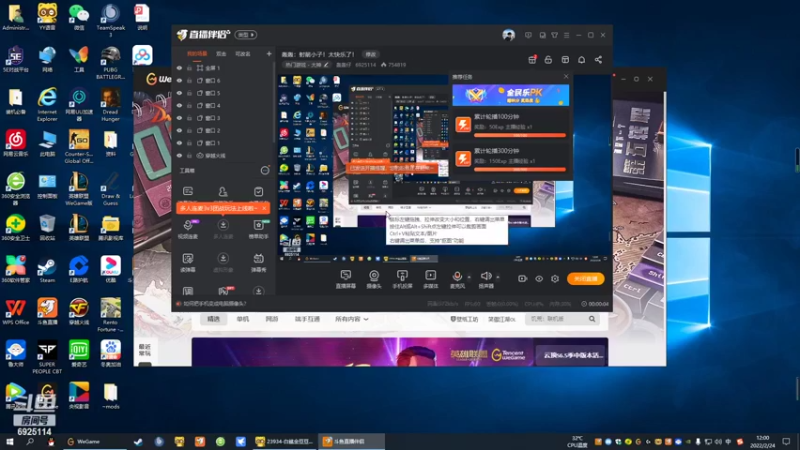Expand 所有内容 dropdown in WeGame
The height and width of the screenshot is (450, 800).
[x=352, y=319]
